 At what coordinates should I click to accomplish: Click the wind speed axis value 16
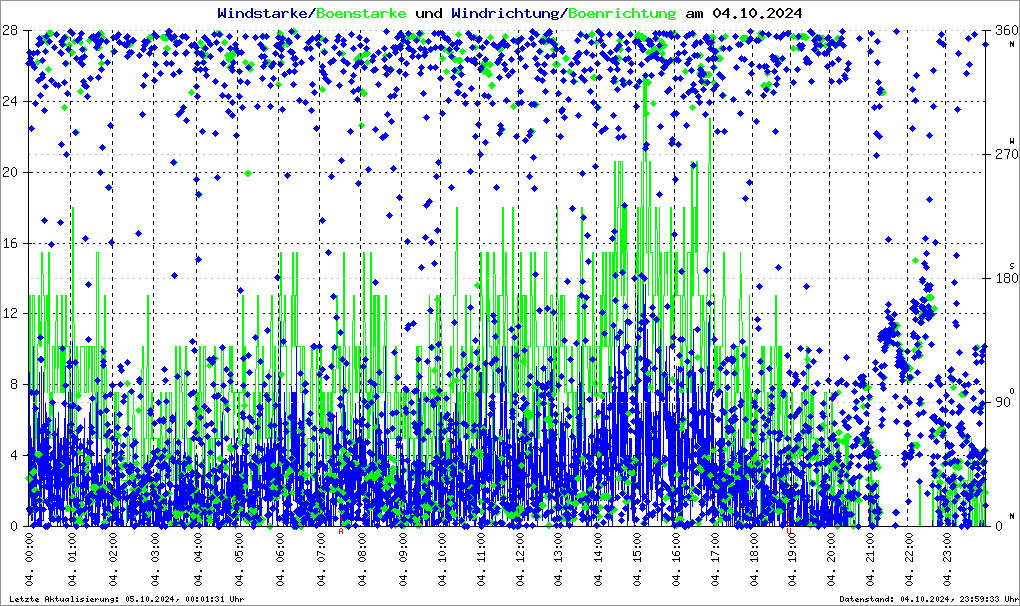coord(9,243)
